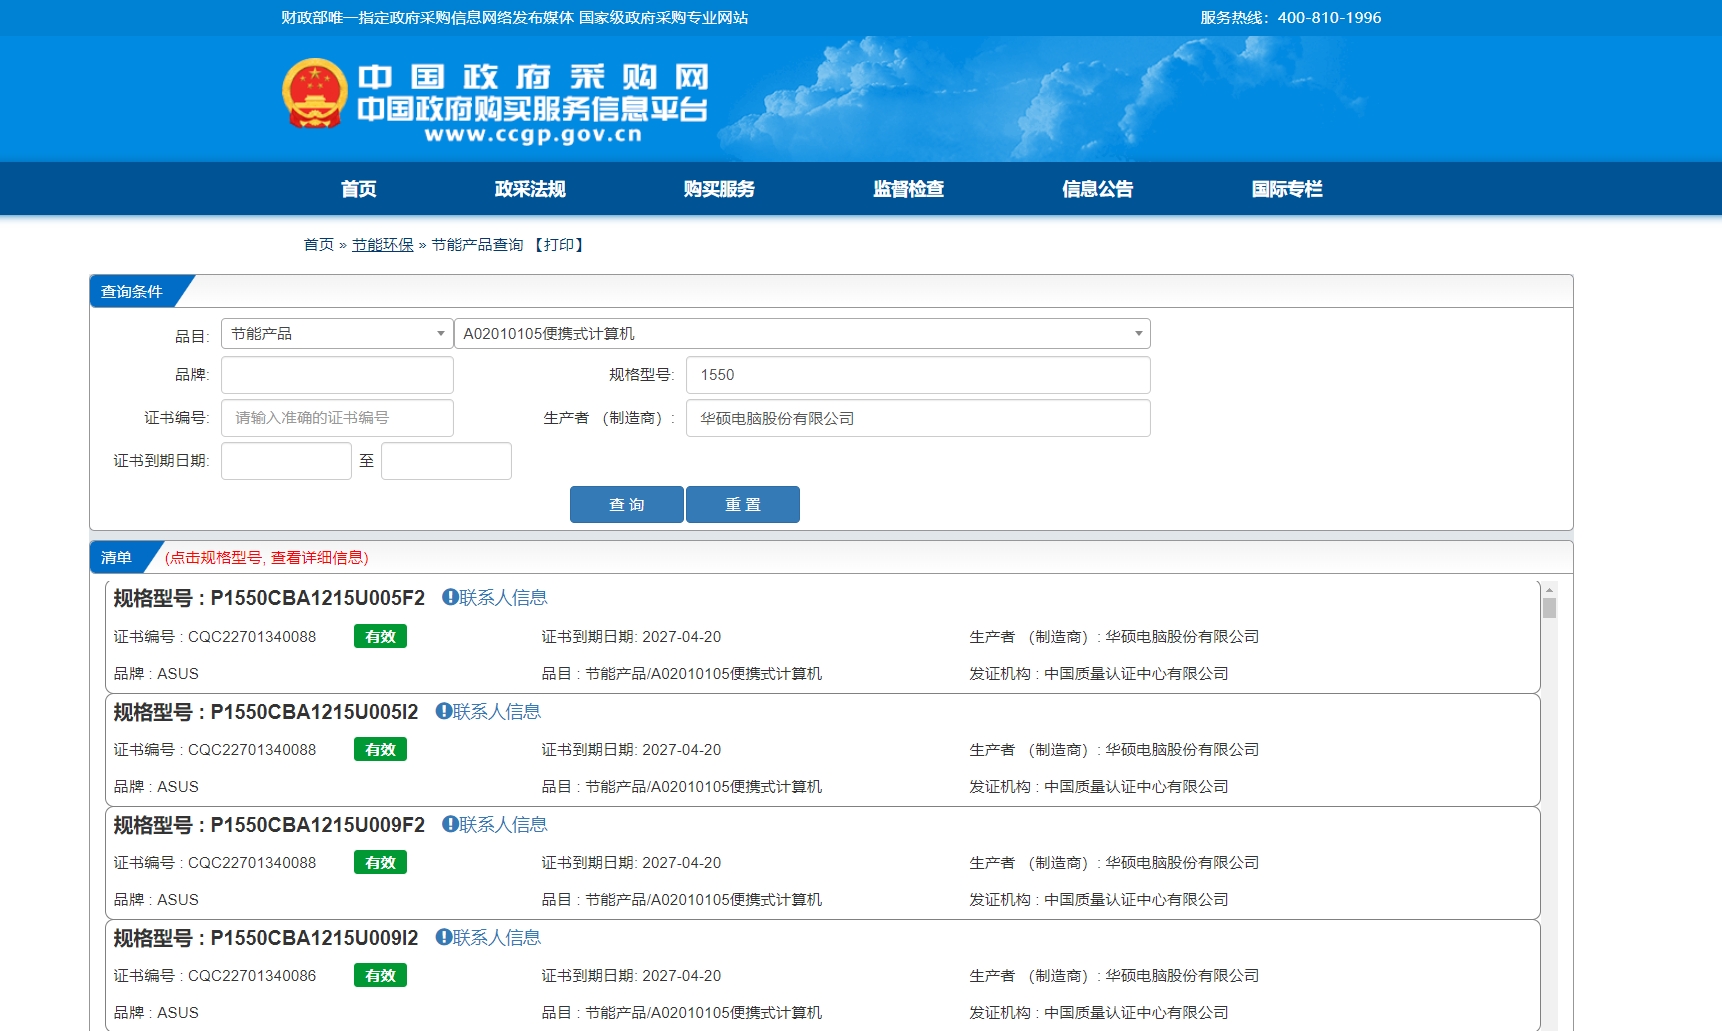Open 购买服务 navigation item
This screenshot has height=1031, width=1722.
pos(719,189)
